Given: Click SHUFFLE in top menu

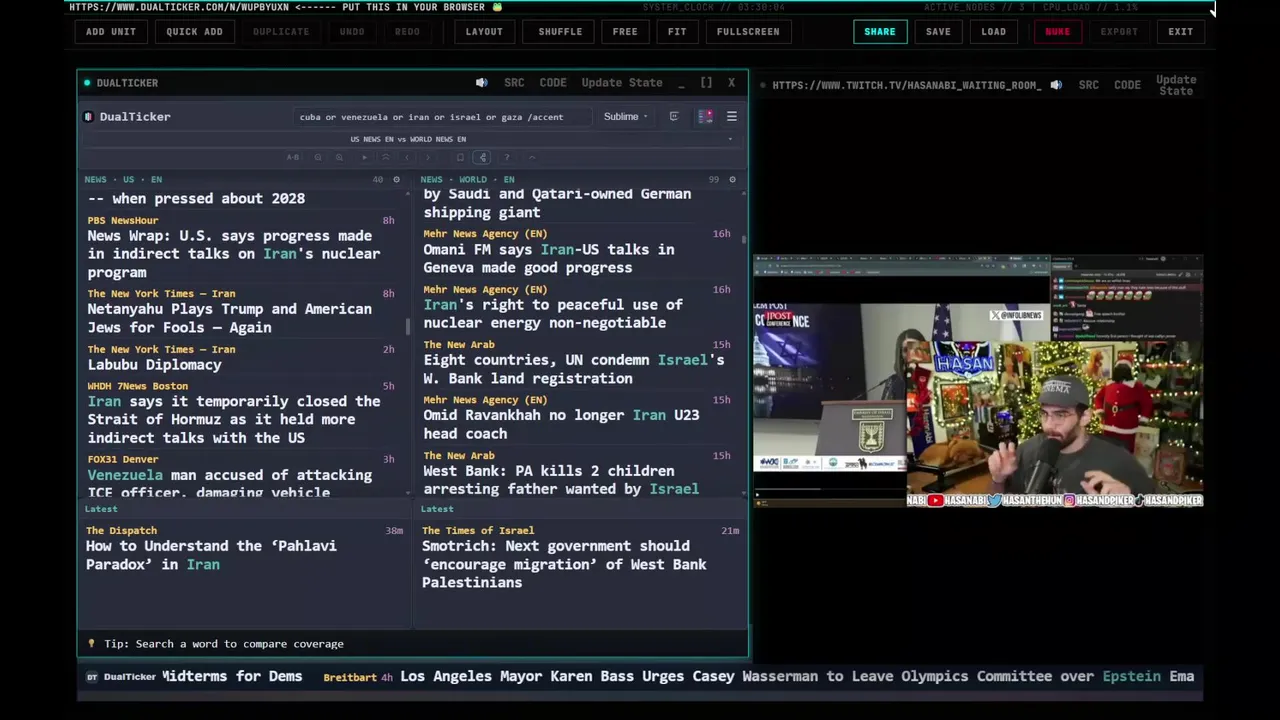Looking at the screenshot, I should click(560, 32).
